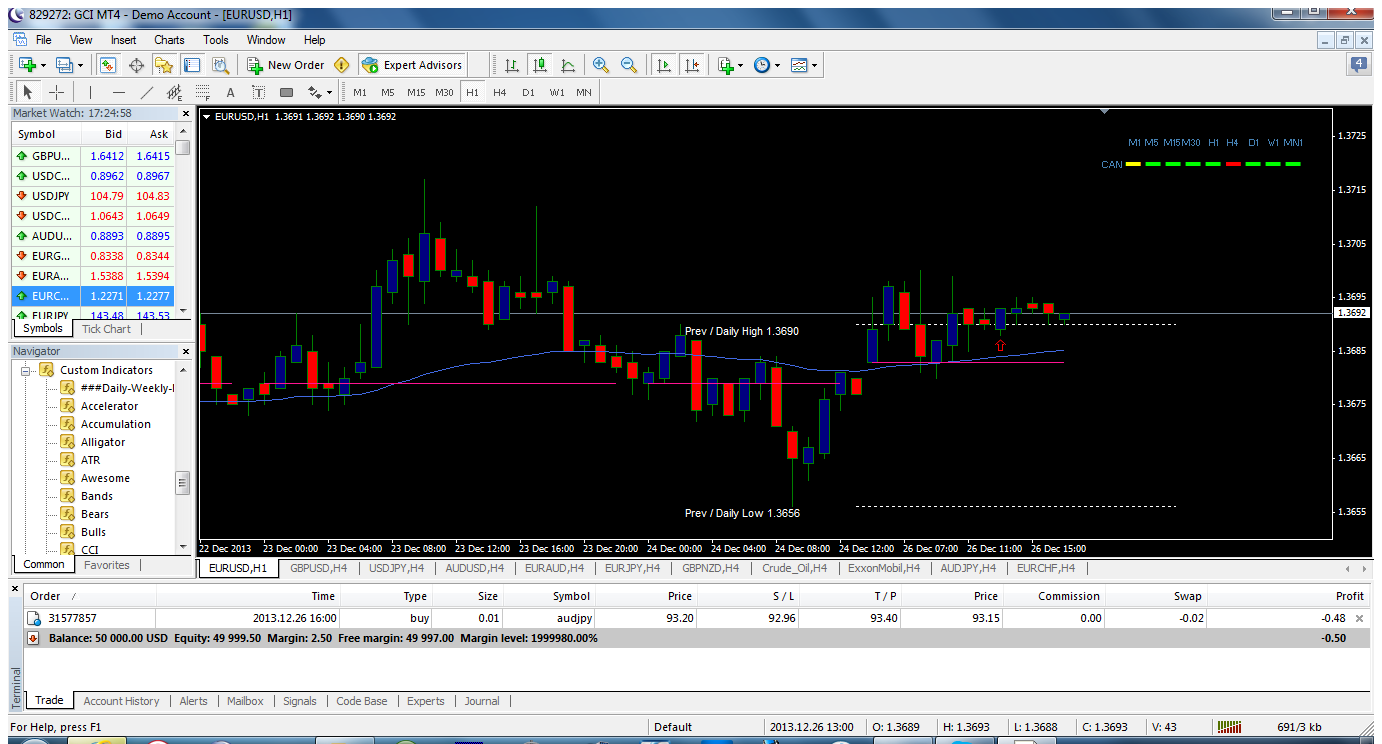Switch timeframe to M15
1382x744 pixels.
pos(416,92)
